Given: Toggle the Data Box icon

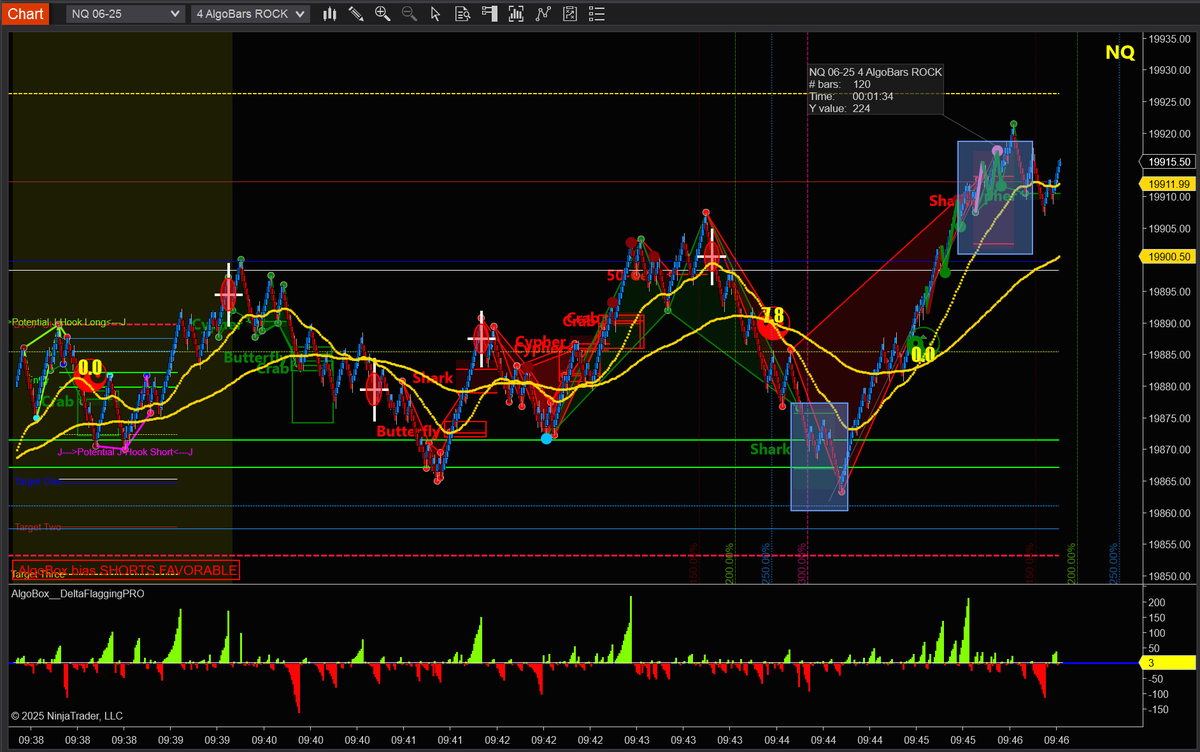Looking at the screenshot, I should click(x=462, y=14).
